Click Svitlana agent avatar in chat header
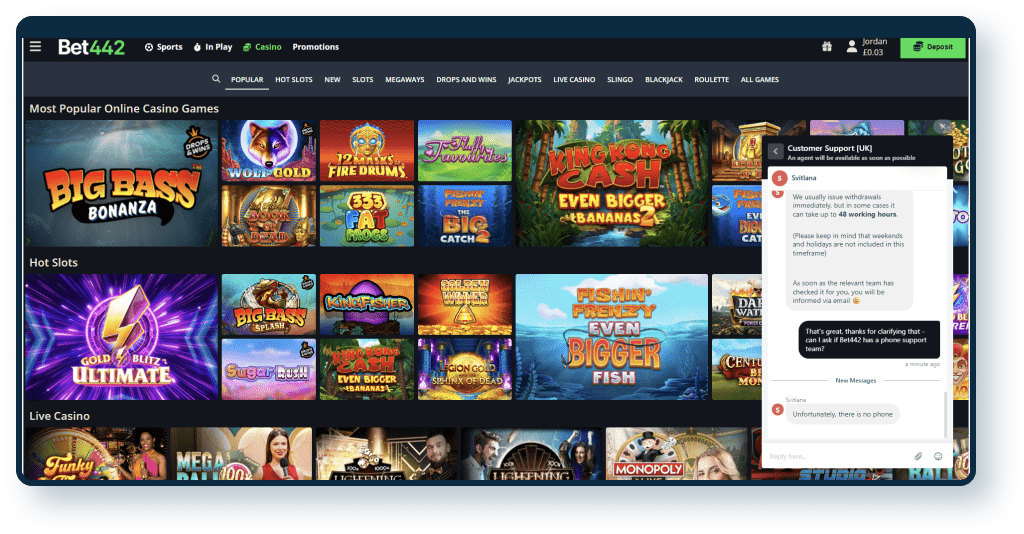 pyautogui.click(x=779, y=178)
